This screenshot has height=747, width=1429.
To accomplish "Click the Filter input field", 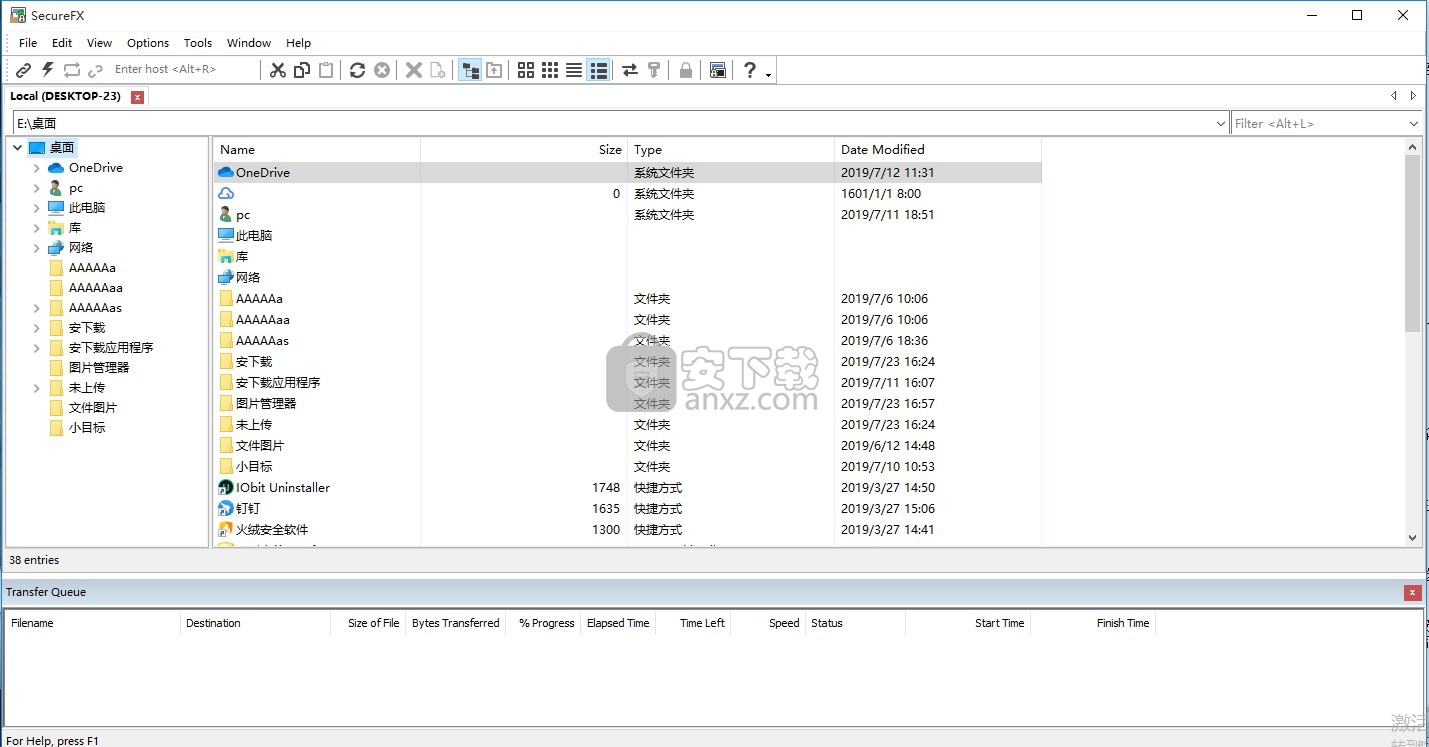I will (1318, 123).
